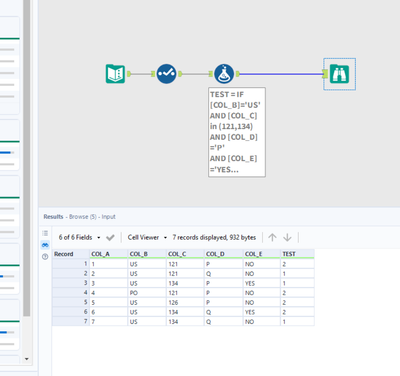400x376 pixels.
Task: Click the NO cell in row 5
Action: click(262, 302)
